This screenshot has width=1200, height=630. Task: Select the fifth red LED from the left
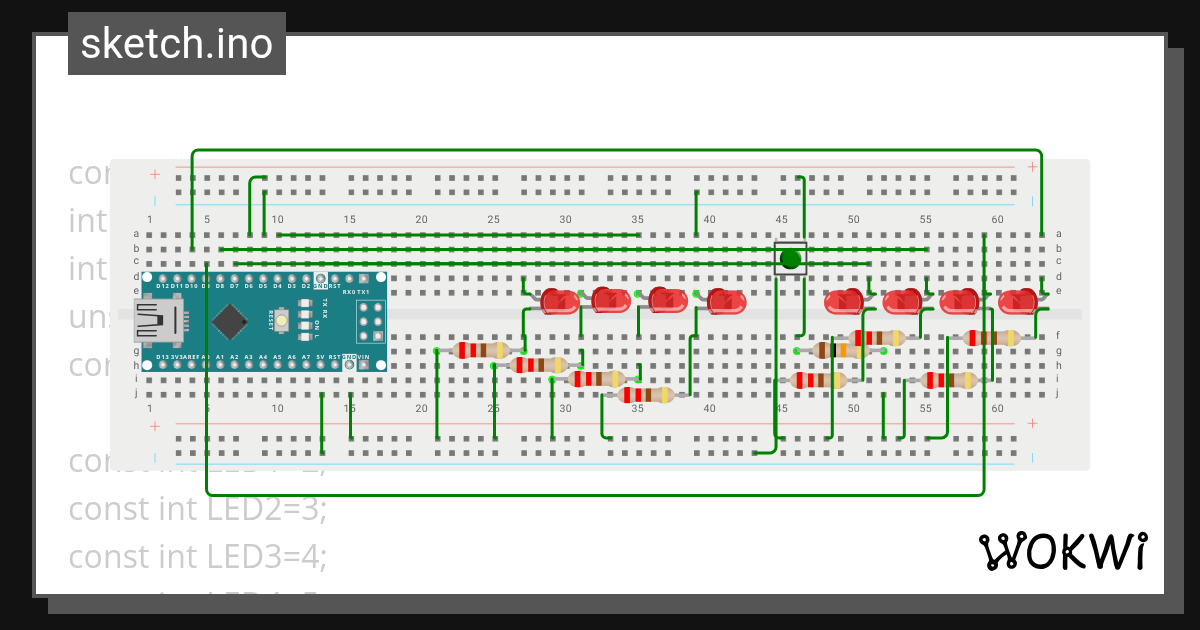pos(844,300)
